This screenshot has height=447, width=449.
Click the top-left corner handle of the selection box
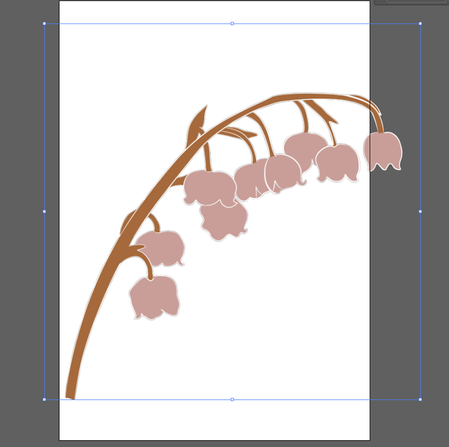44,24
